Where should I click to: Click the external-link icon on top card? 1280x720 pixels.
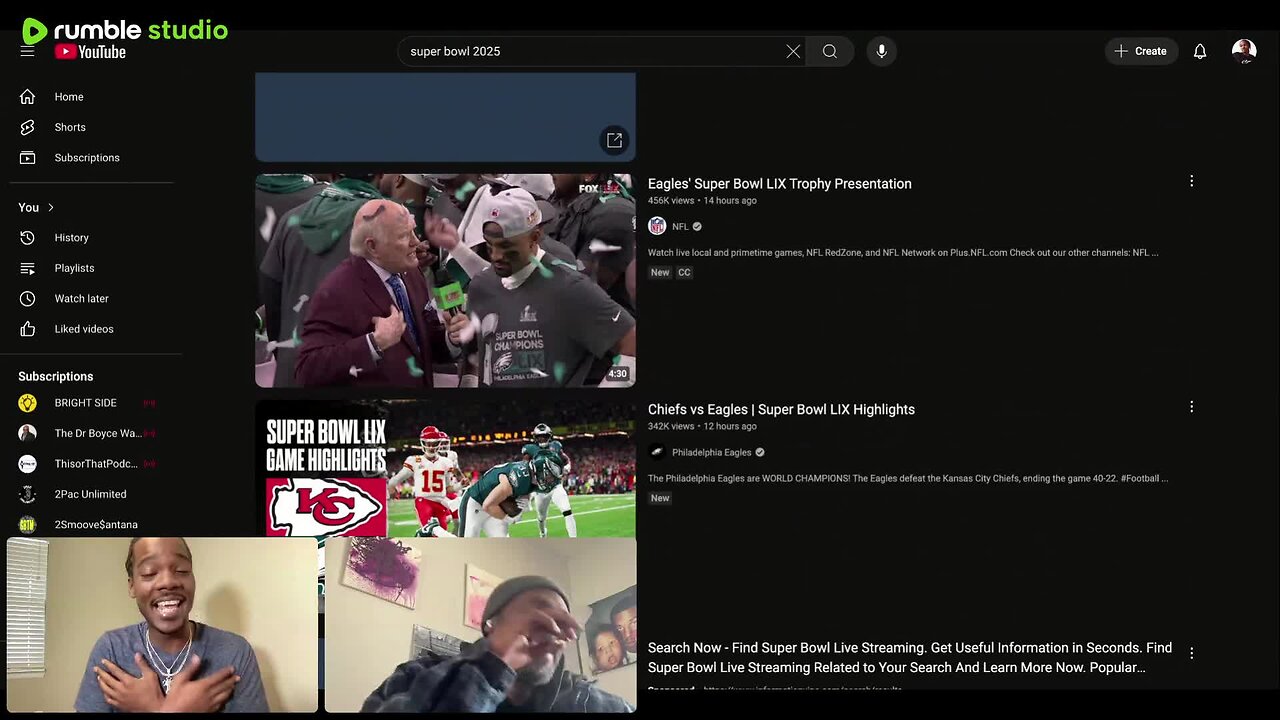(x=614, y=140)
